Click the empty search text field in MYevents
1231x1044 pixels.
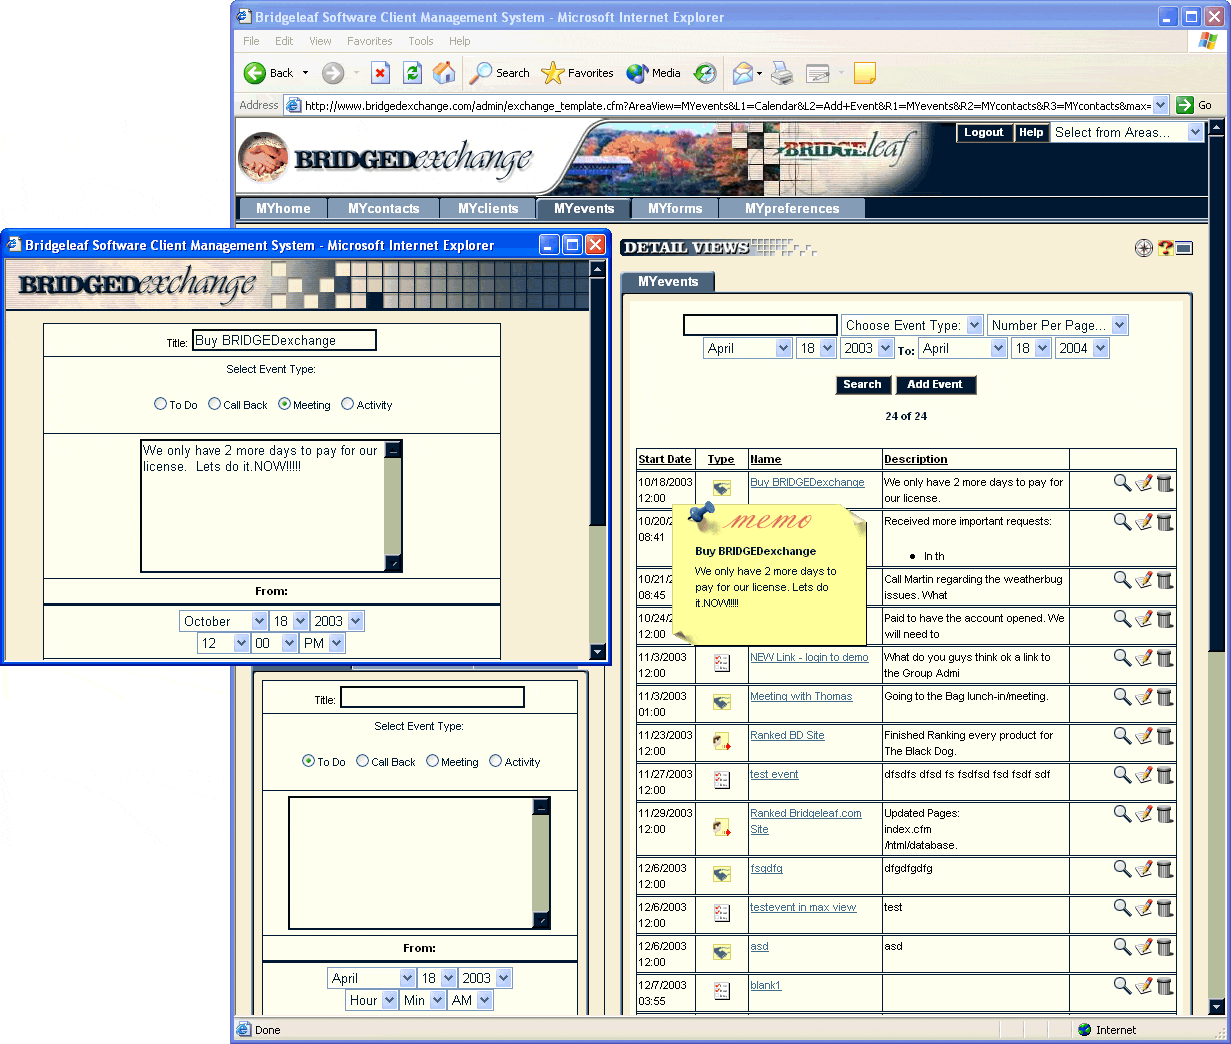[760, 325]
